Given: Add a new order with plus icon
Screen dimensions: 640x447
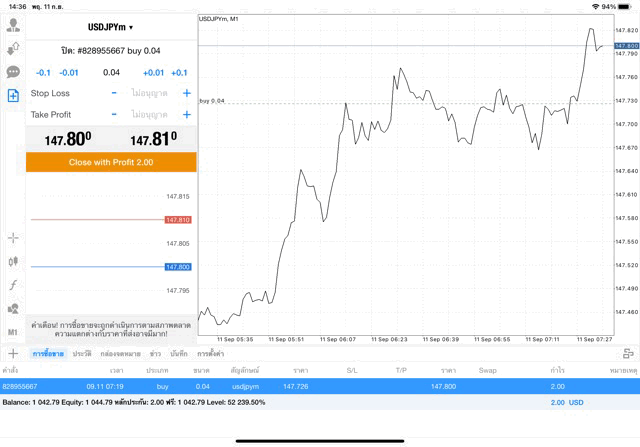Looking at the screenshot, I should click(13, 353).
